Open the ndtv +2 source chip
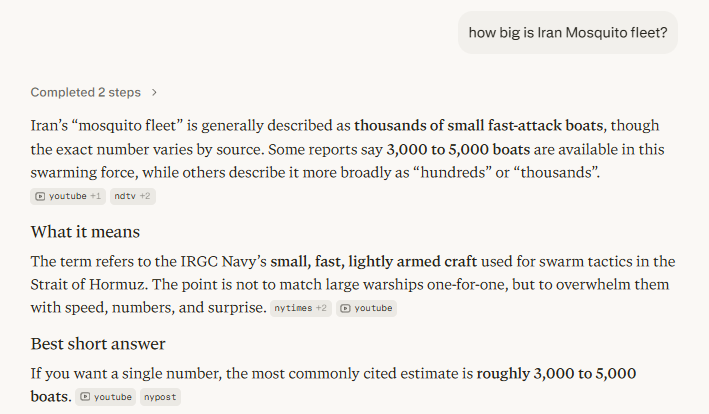 132,196
